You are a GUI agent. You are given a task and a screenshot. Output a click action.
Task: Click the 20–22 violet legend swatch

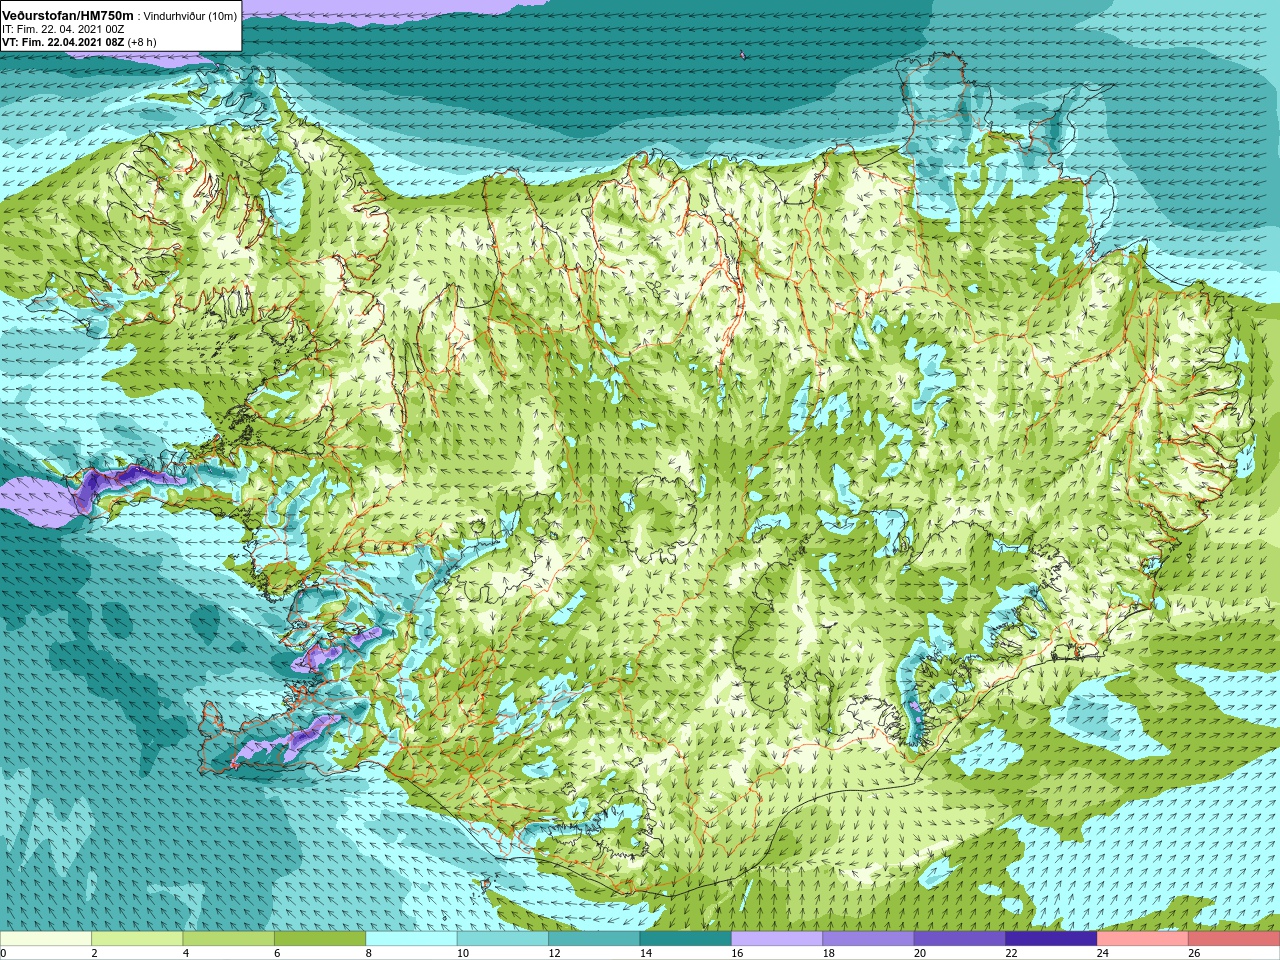960,939
